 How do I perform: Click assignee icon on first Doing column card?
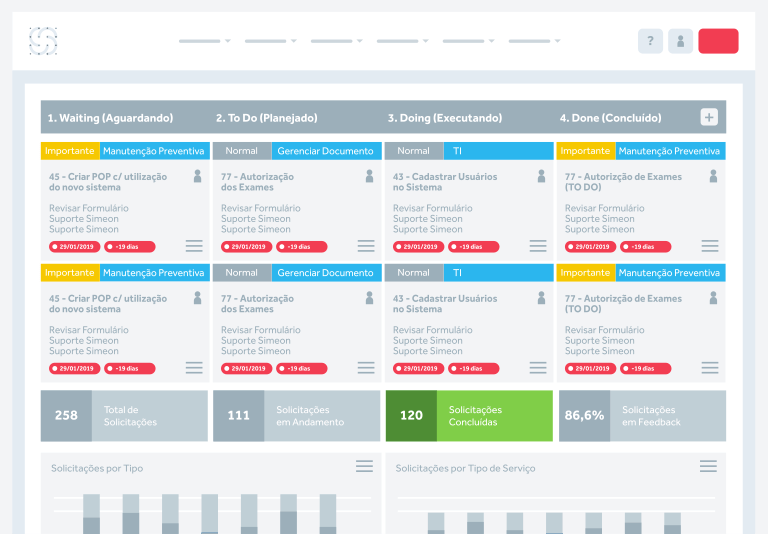coord(541,176)
